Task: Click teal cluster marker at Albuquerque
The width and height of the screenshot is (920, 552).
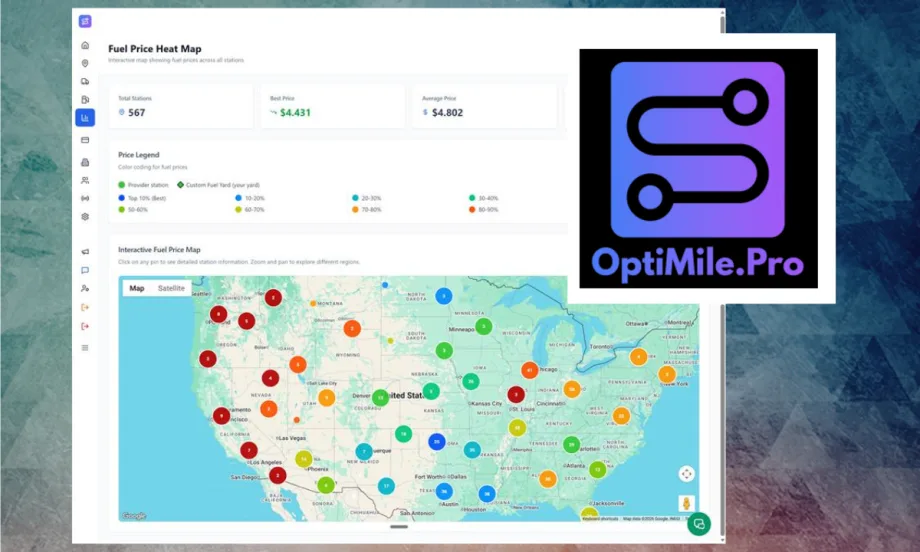Action: tap(364, 451)
